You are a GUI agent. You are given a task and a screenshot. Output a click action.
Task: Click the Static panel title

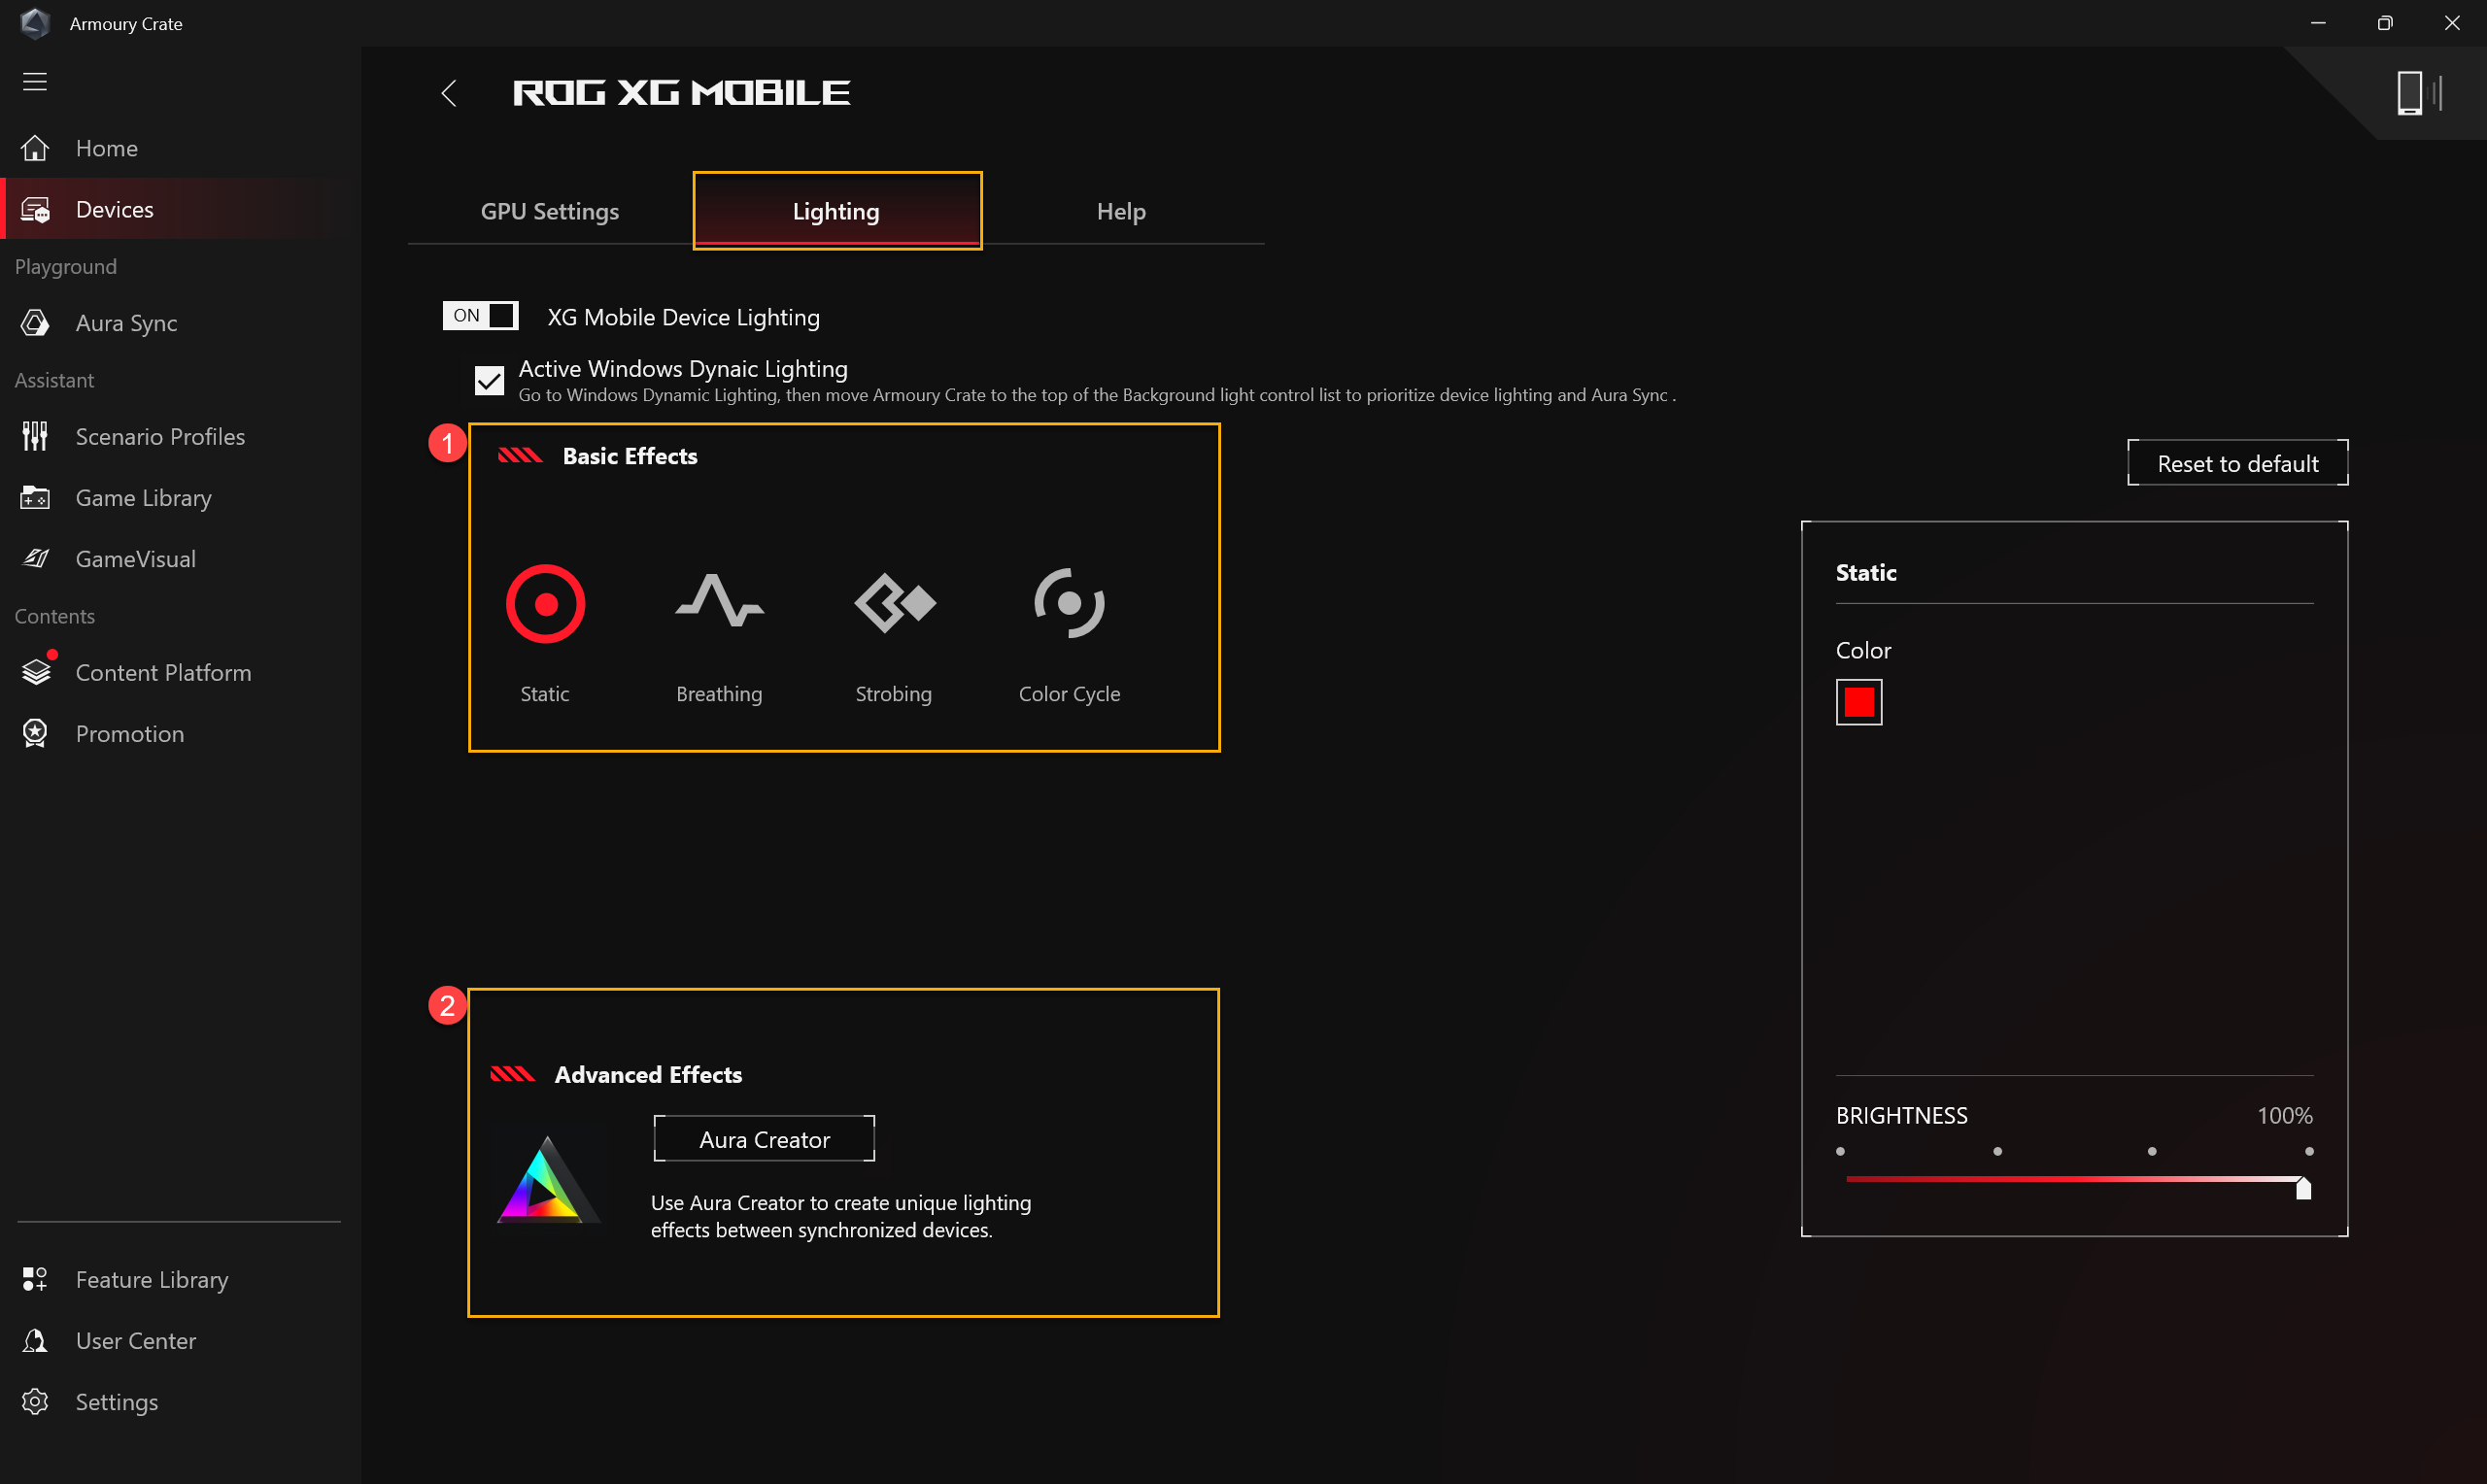point(1866,572)
